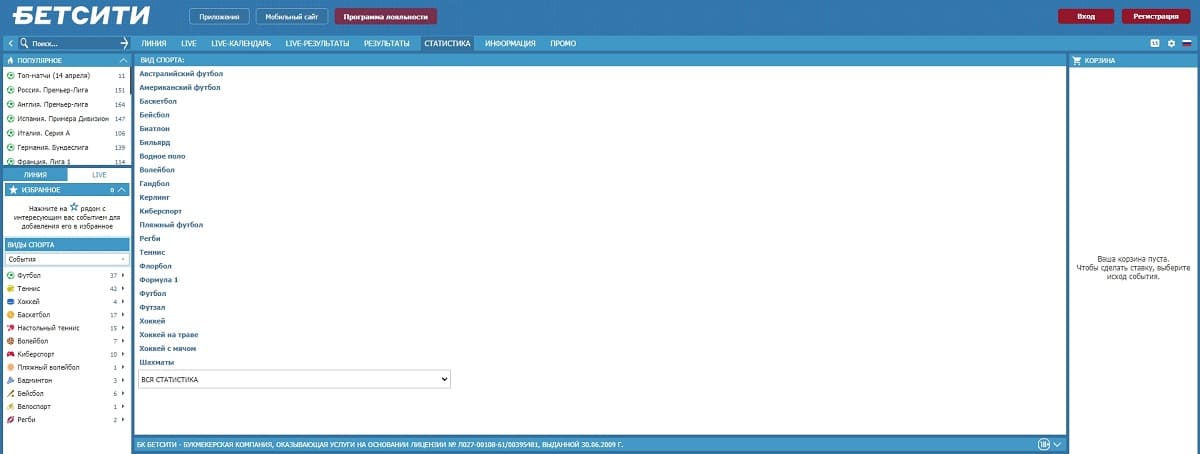1200x454 pixels.
Task: Open Программа лояльности button
Action: pyautogui.click(x=386, y=16)
